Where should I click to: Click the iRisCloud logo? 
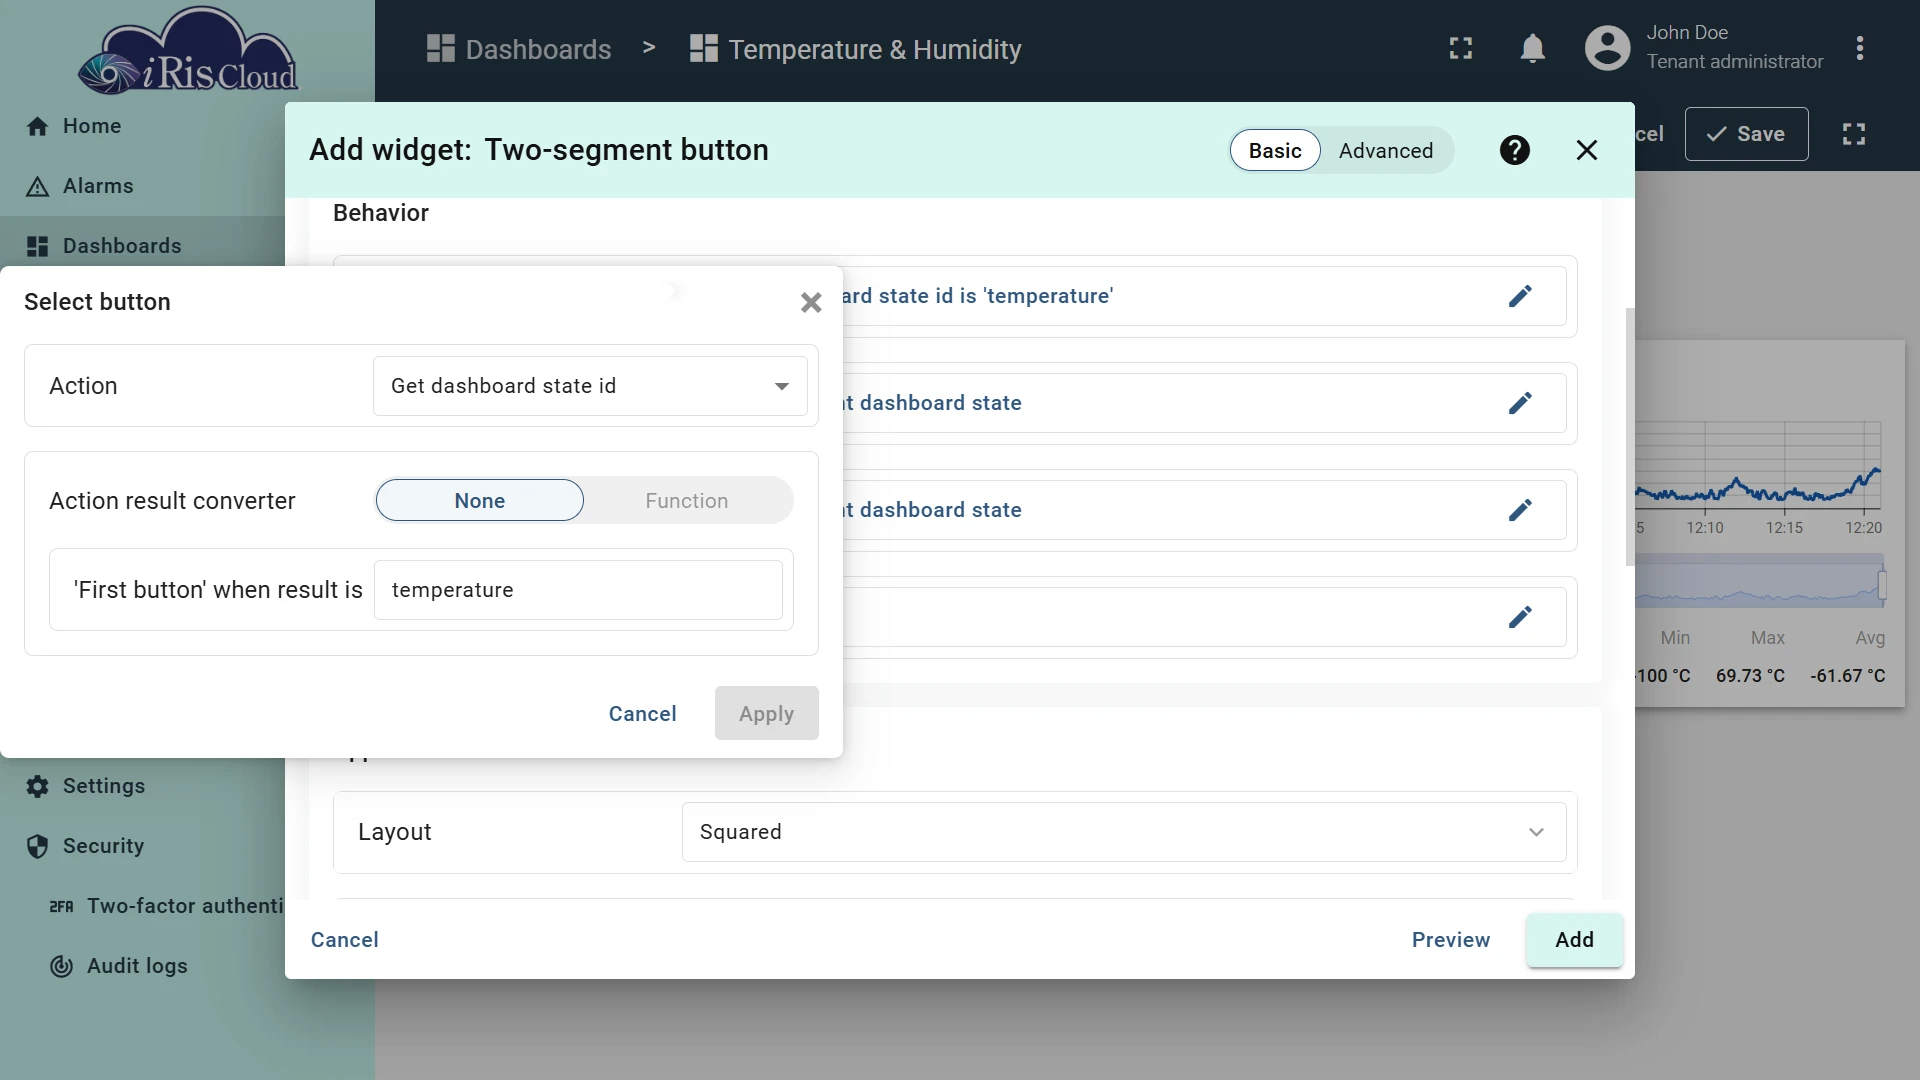click(x=188, y=52)
